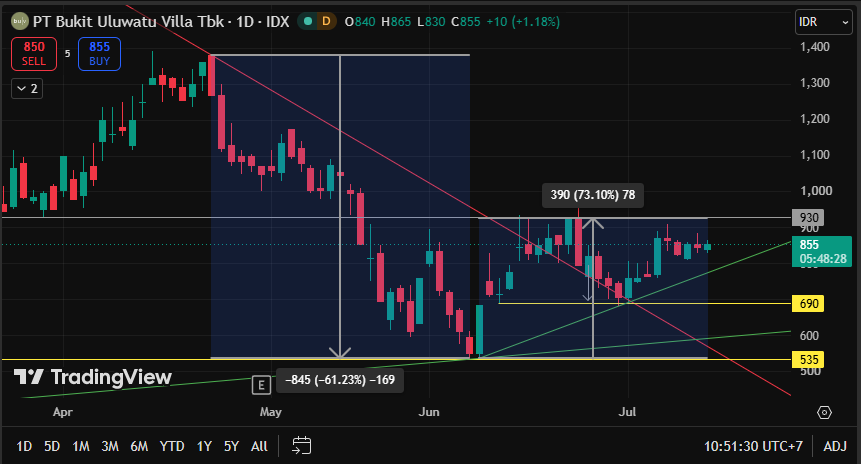Select the 690 yellow price label
The image size is (861, 464).
tap(808, 304)
